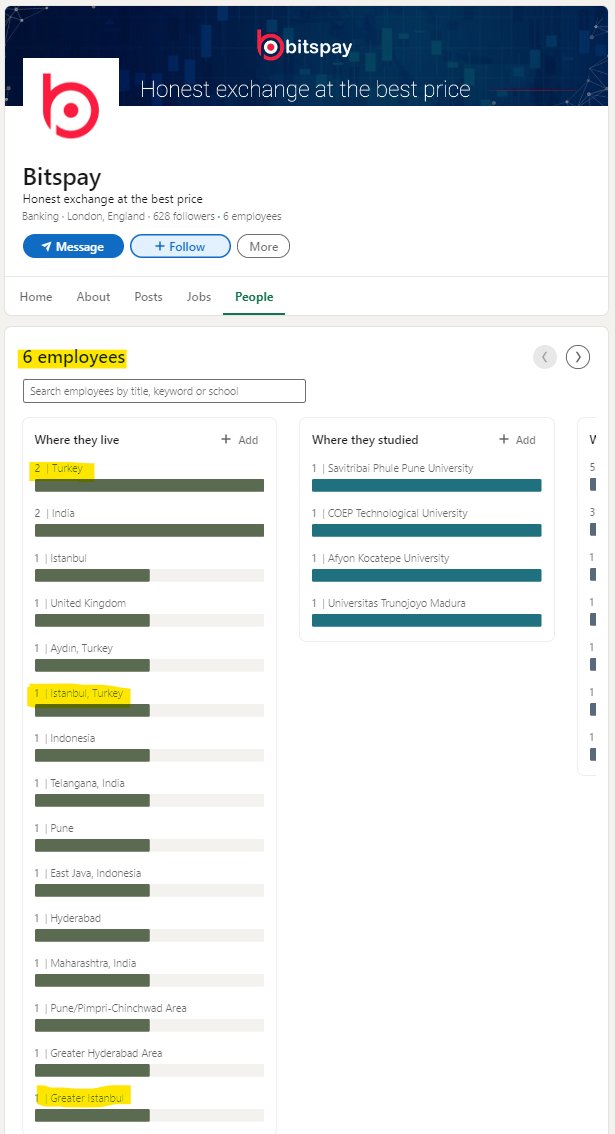Select the Istanbul, Turkey location filter
Viewport: 615px width, 1134px height.
click(149, 702)
